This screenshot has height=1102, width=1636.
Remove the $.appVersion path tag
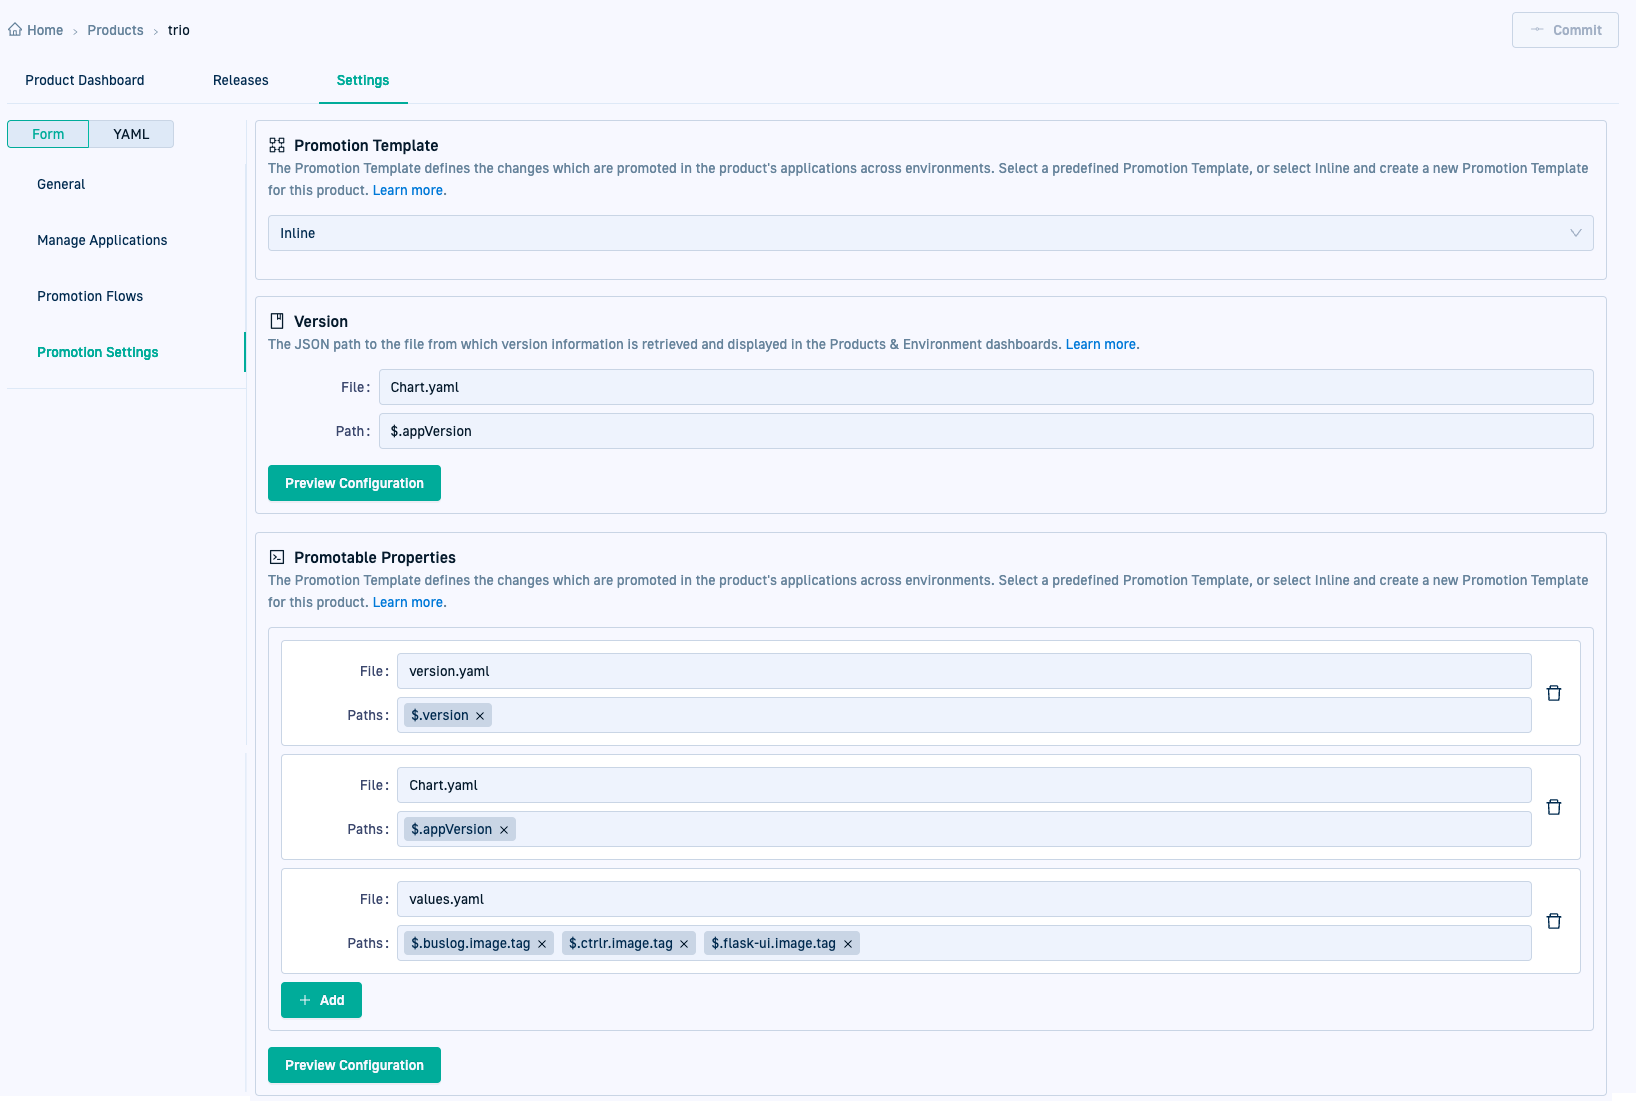(504, 830)
